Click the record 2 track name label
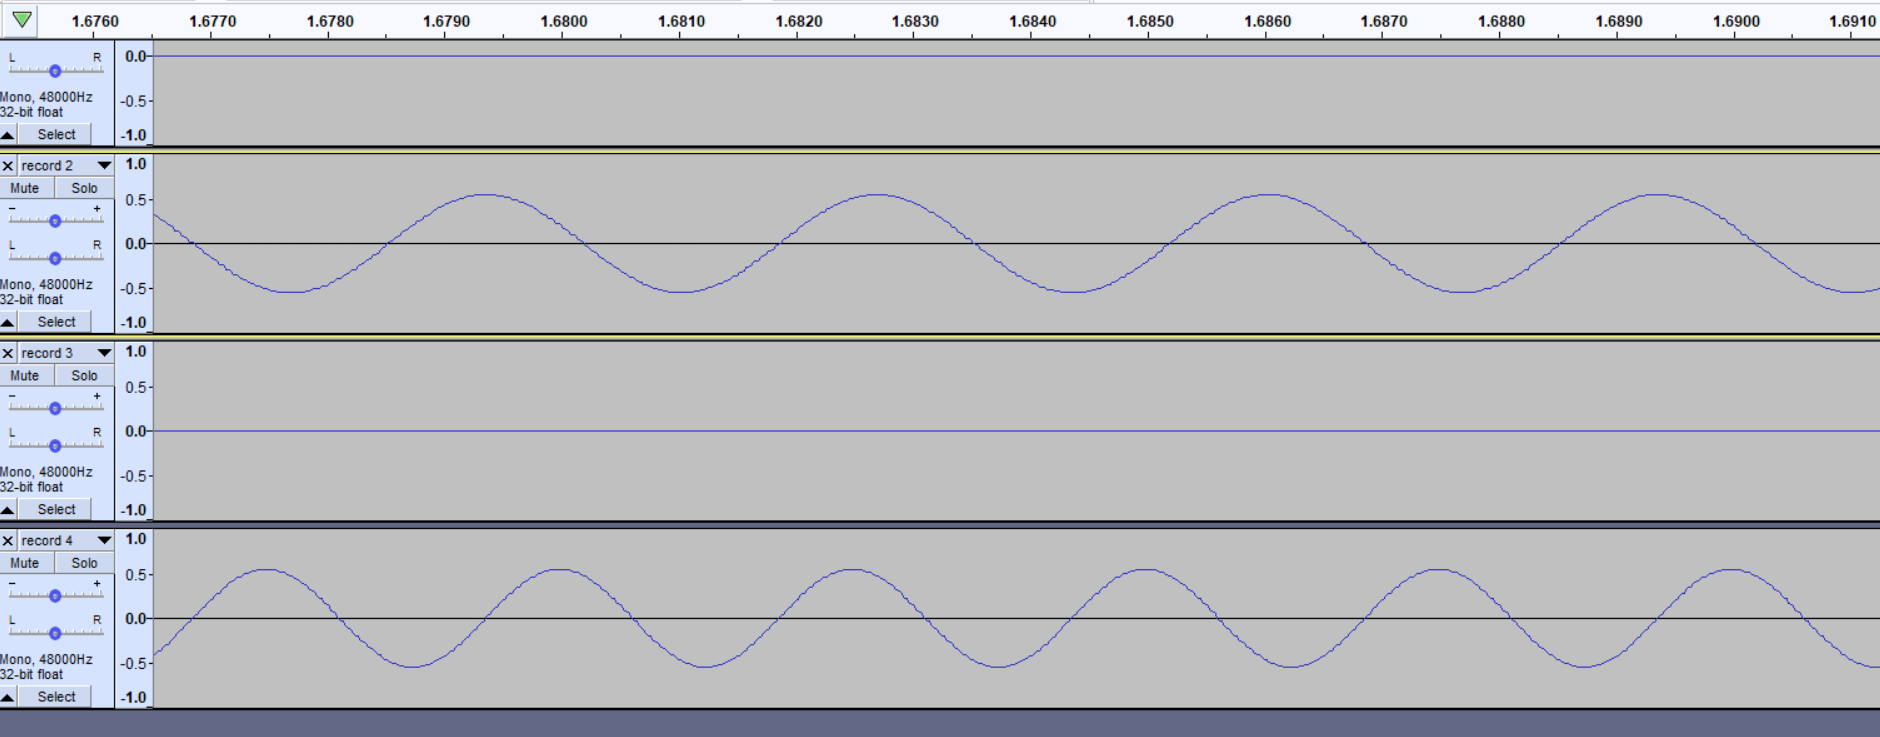Viewport: 1880px width, 737px height. (47, 166)
